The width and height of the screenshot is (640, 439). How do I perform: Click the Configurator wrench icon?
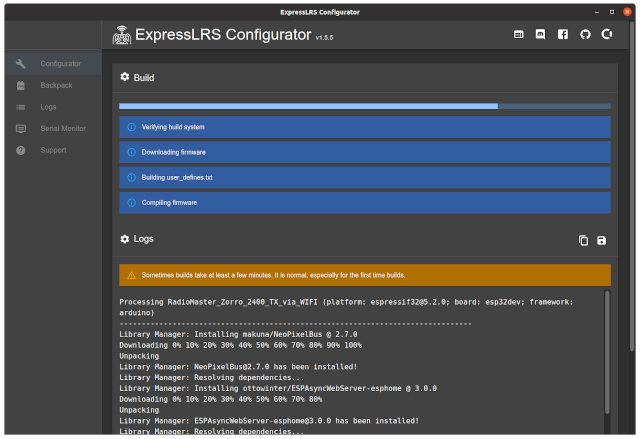(20, 64)
